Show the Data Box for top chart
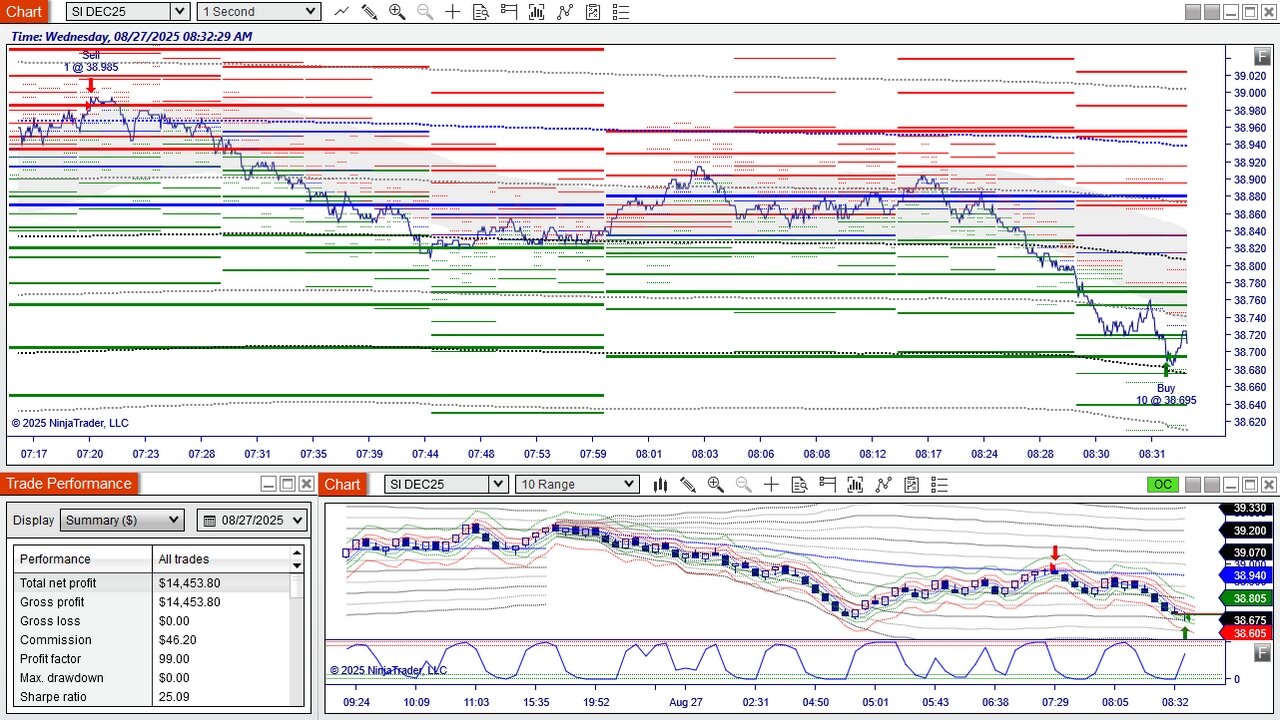1280x720 pixels. (x=481, y=12)
